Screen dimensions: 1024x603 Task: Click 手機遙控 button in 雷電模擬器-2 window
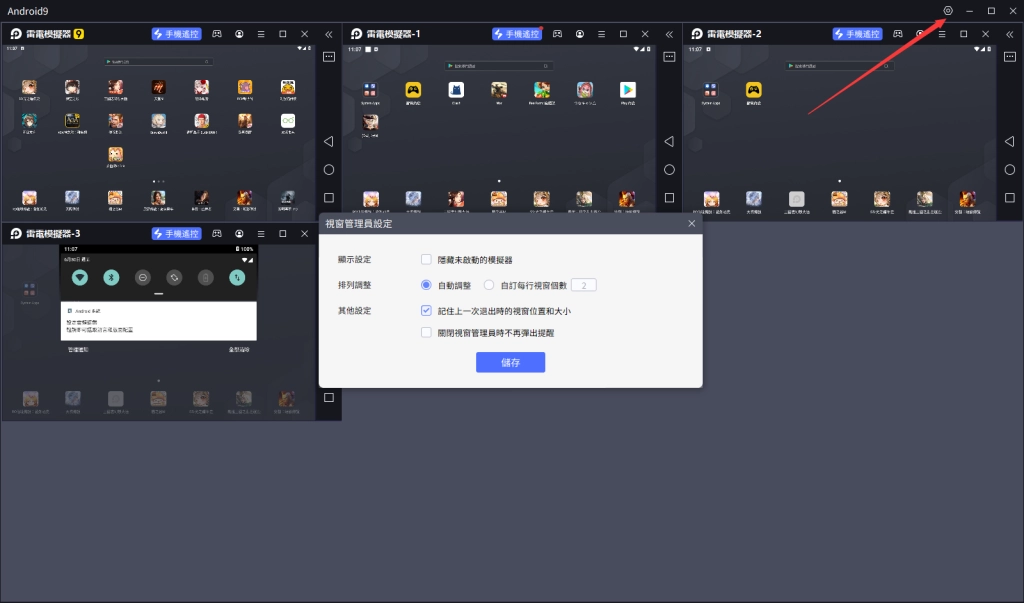857,34
